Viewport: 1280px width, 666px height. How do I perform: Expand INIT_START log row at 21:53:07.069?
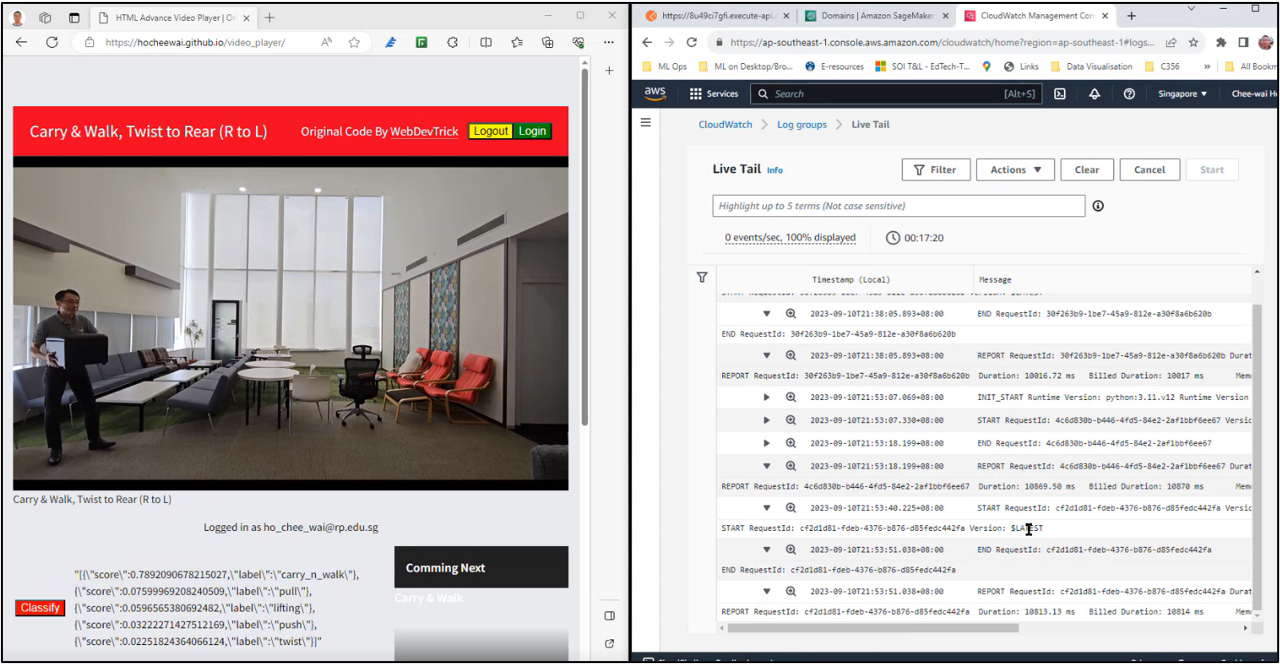coord(767,397)
